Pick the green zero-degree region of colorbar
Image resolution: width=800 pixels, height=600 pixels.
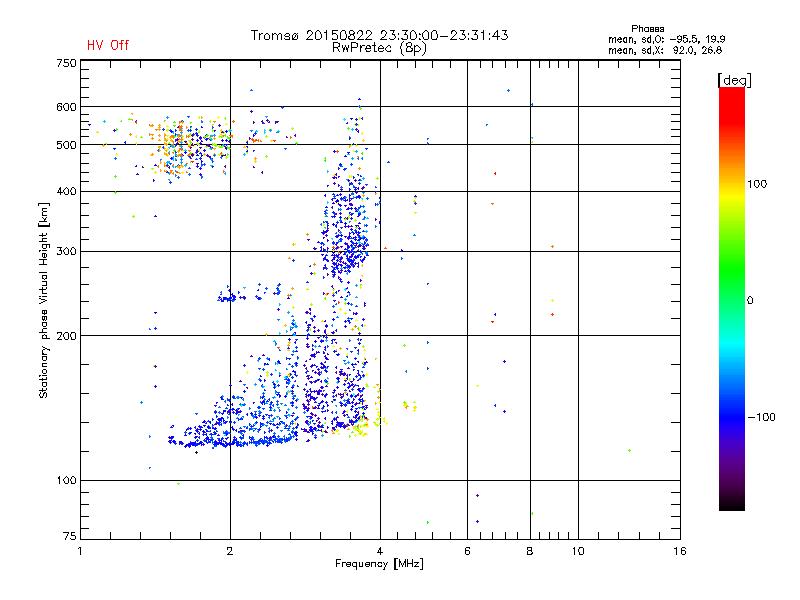[732, 300]
